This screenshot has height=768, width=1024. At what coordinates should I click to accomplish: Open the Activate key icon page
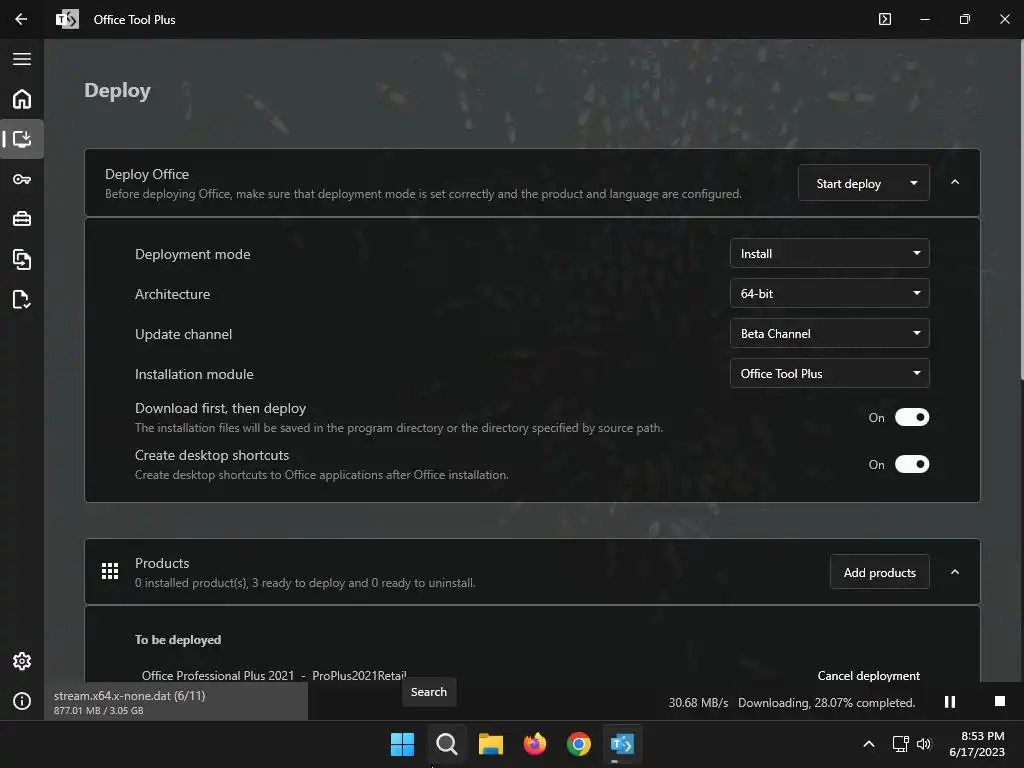22,179
